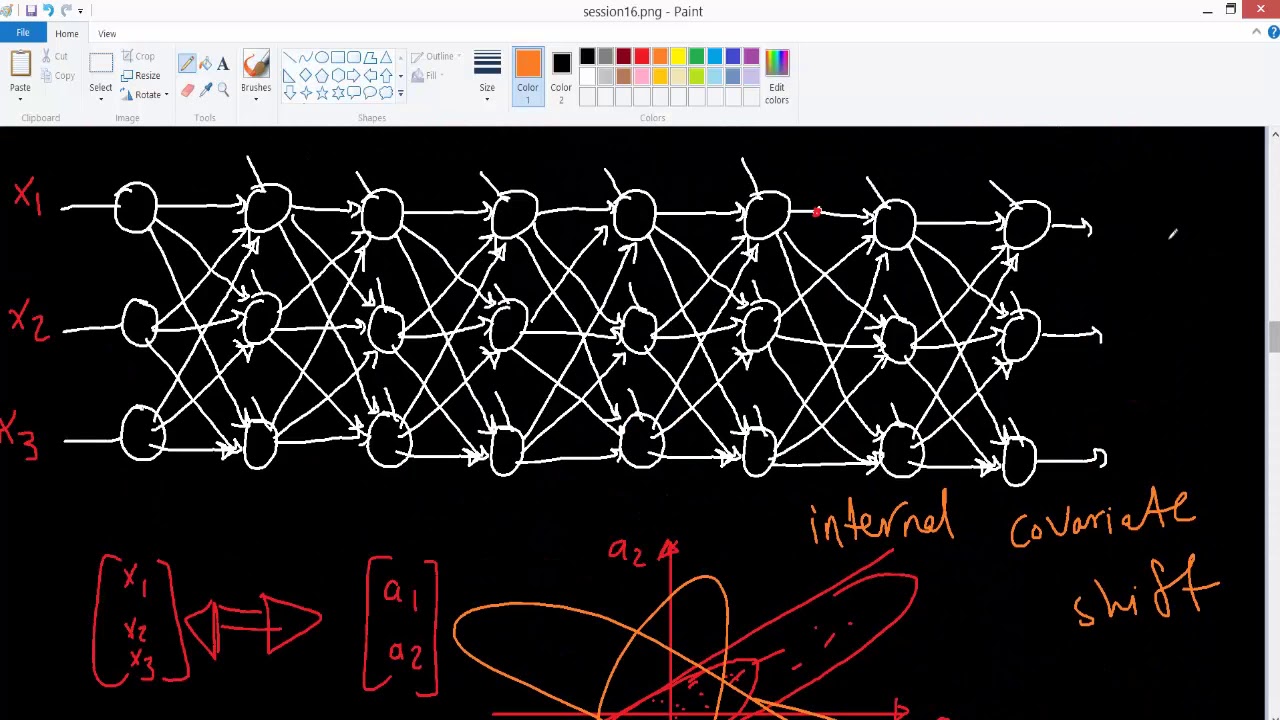Choose the Polygon shape

point(369,57)
